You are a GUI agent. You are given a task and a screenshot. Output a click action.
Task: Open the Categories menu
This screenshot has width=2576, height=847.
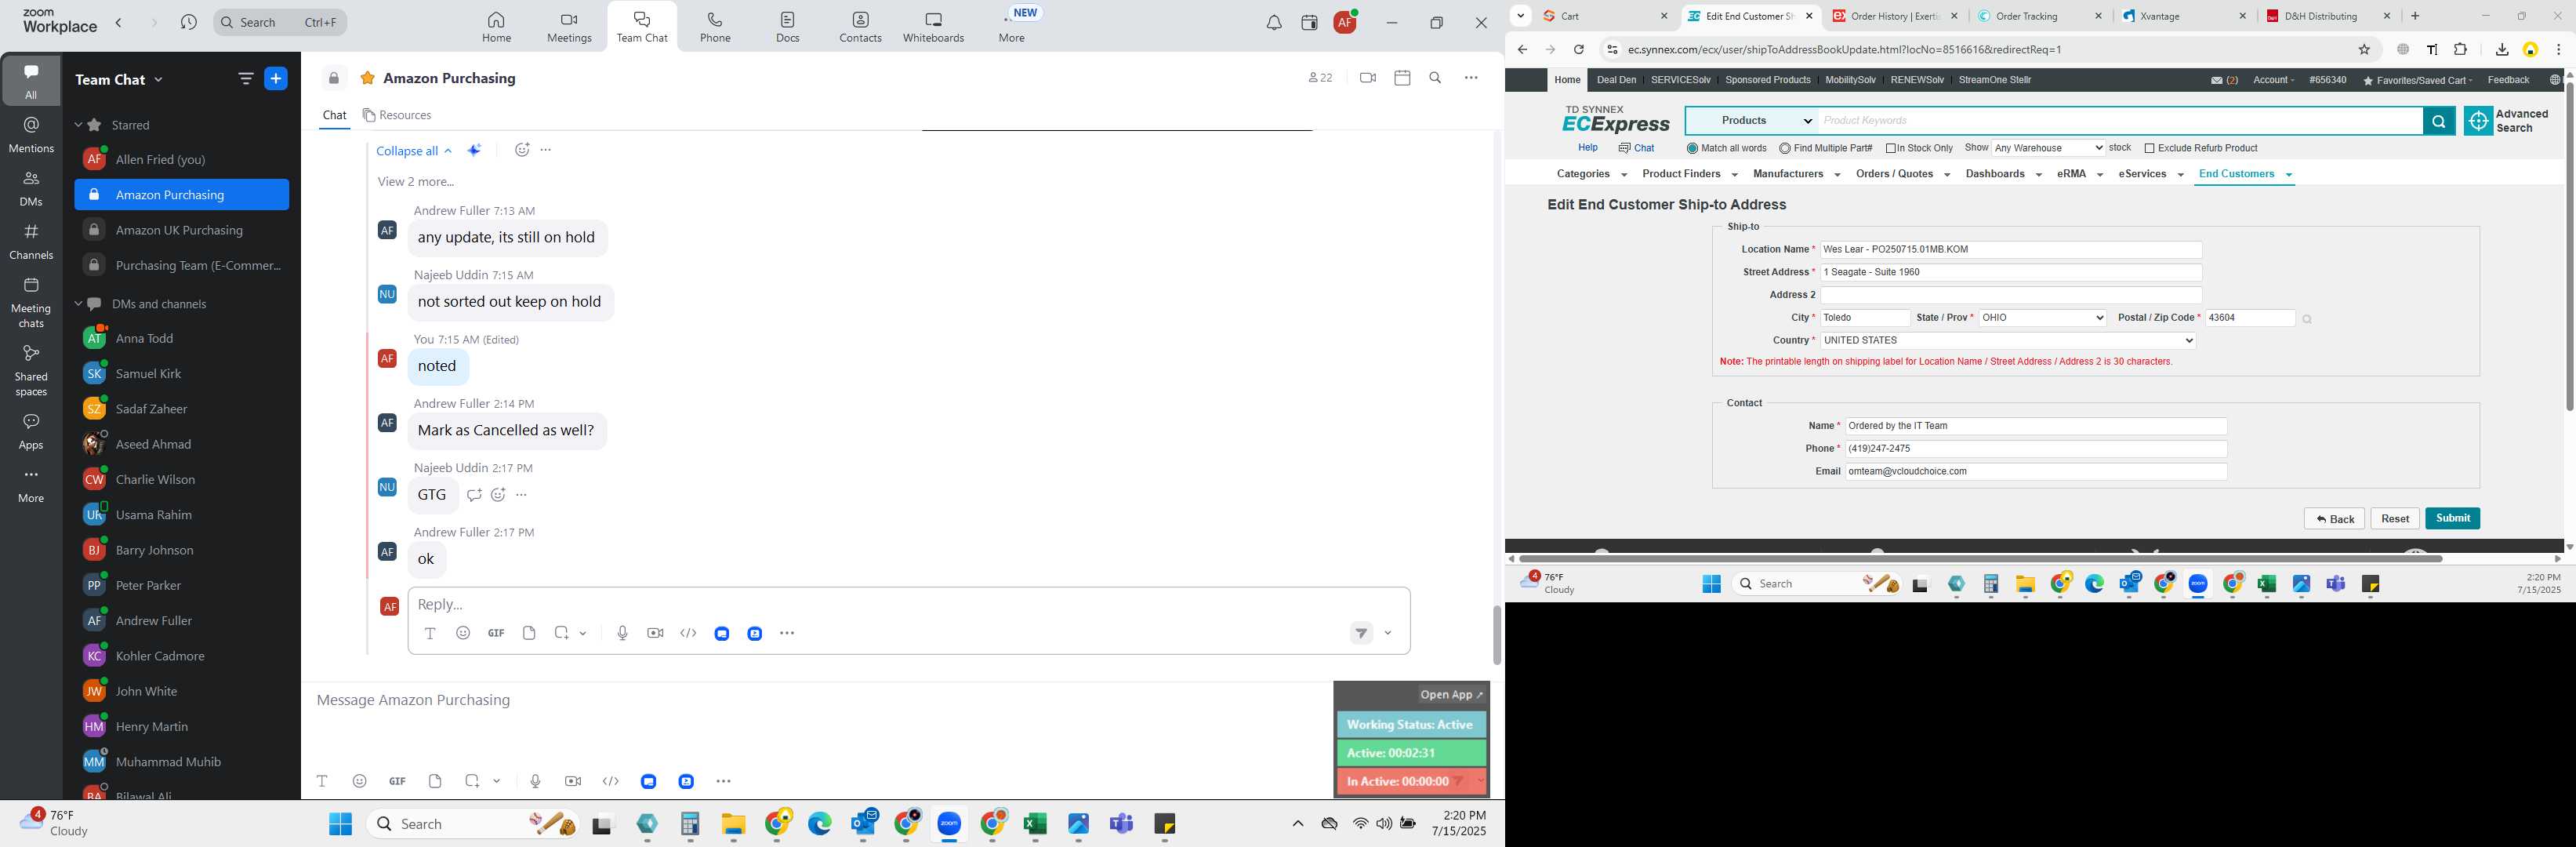pyautogui.click(x=1591, y=174)
